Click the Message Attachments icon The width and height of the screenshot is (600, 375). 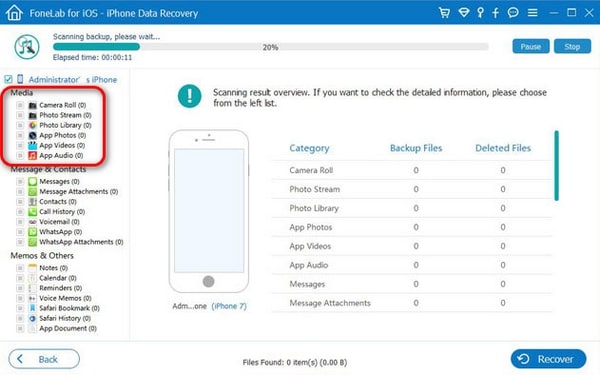pyautogui.click(x=33, y=191)
